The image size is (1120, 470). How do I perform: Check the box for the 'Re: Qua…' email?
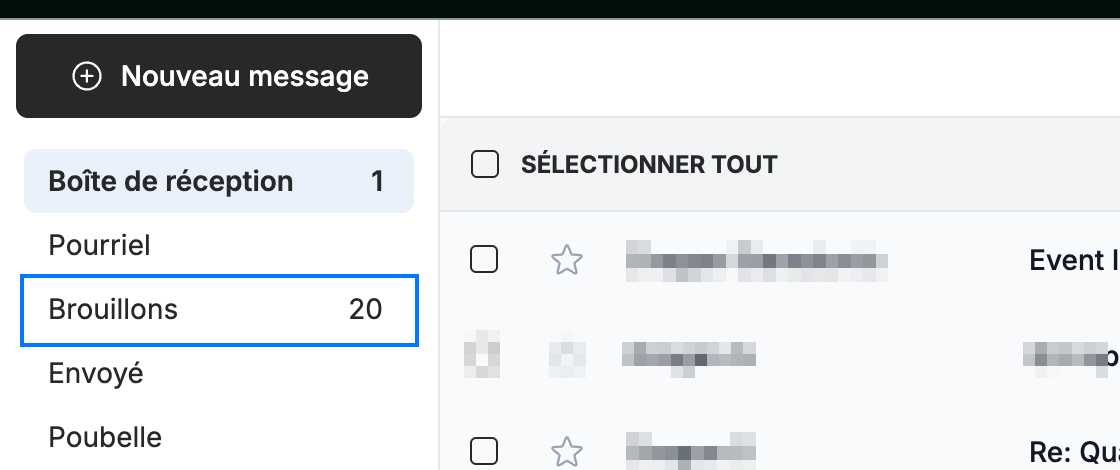click(x=484, y=451)
